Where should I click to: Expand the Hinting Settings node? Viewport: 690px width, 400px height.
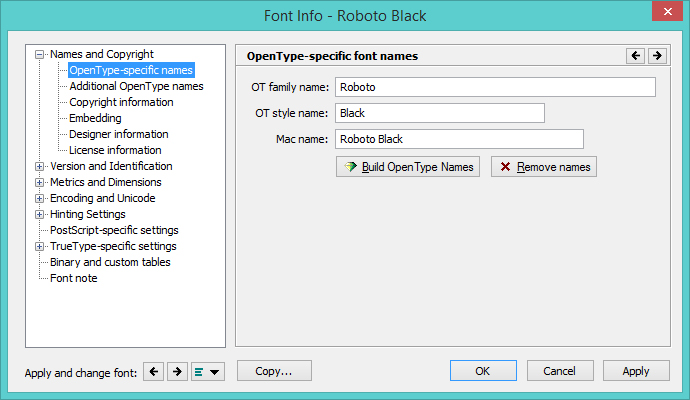(40, 215)
